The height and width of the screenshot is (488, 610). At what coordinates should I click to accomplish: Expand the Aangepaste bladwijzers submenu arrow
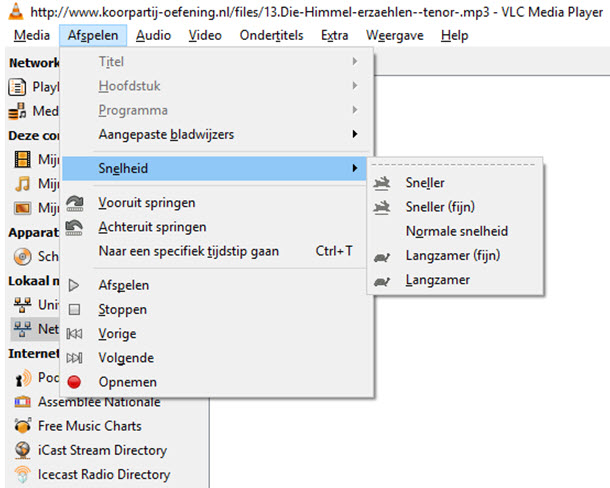[354, 134]
